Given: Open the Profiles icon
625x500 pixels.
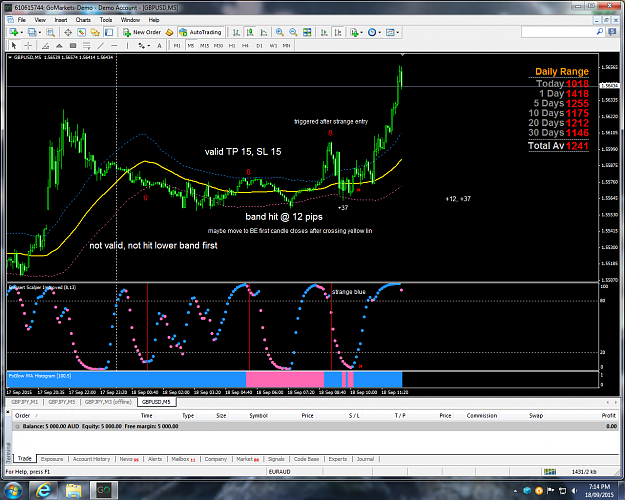Looking at the screenshot, I should 32,32.
